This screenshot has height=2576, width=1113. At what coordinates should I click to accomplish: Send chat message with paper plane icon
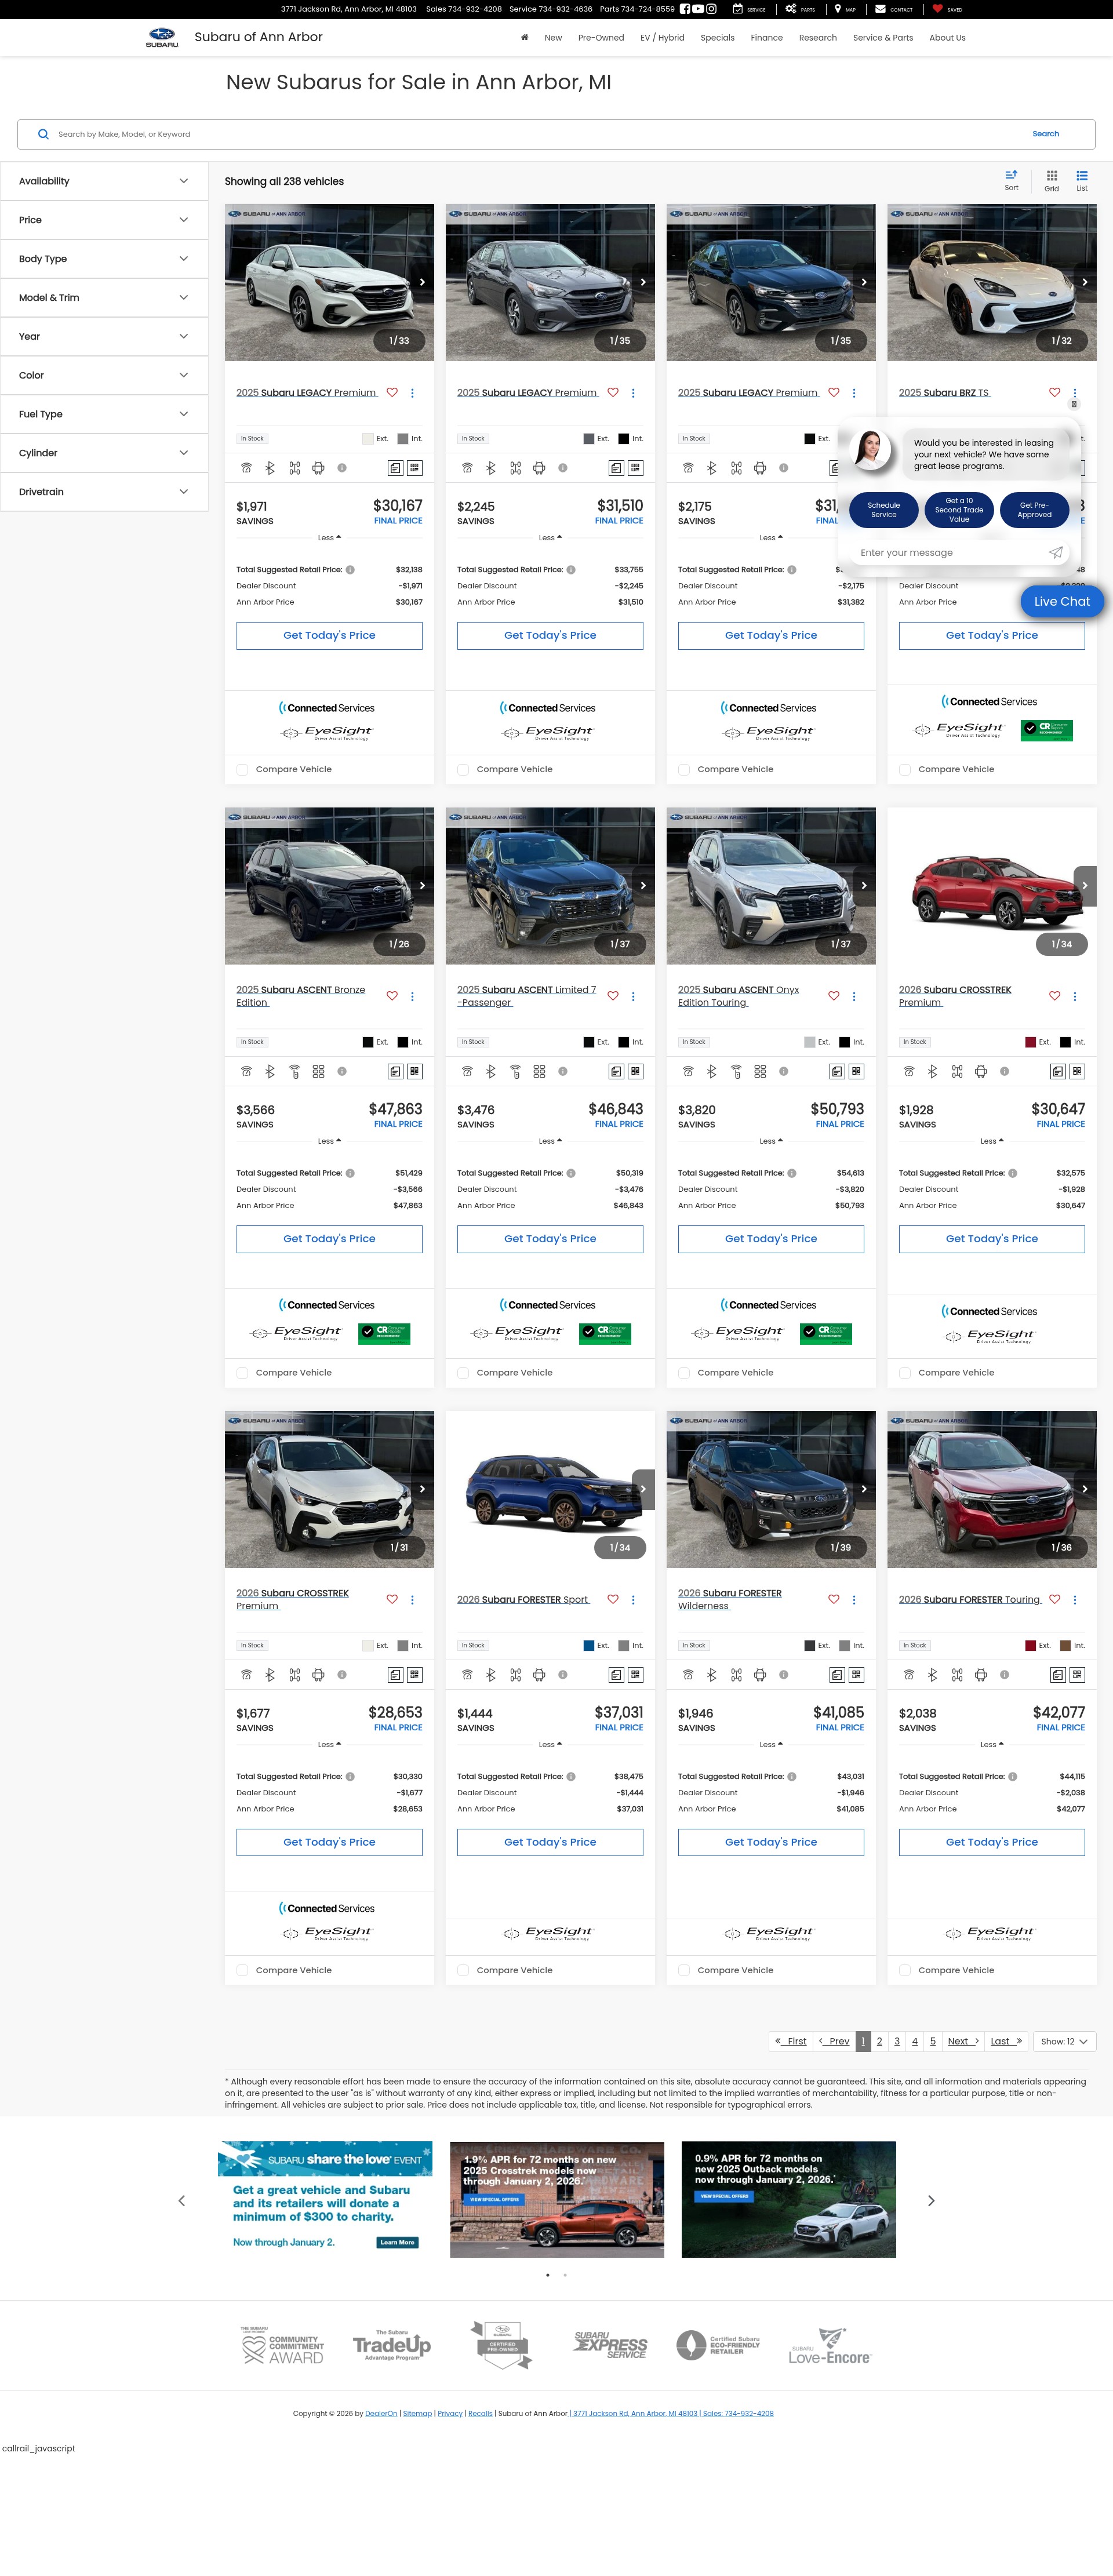point(1055,552)
